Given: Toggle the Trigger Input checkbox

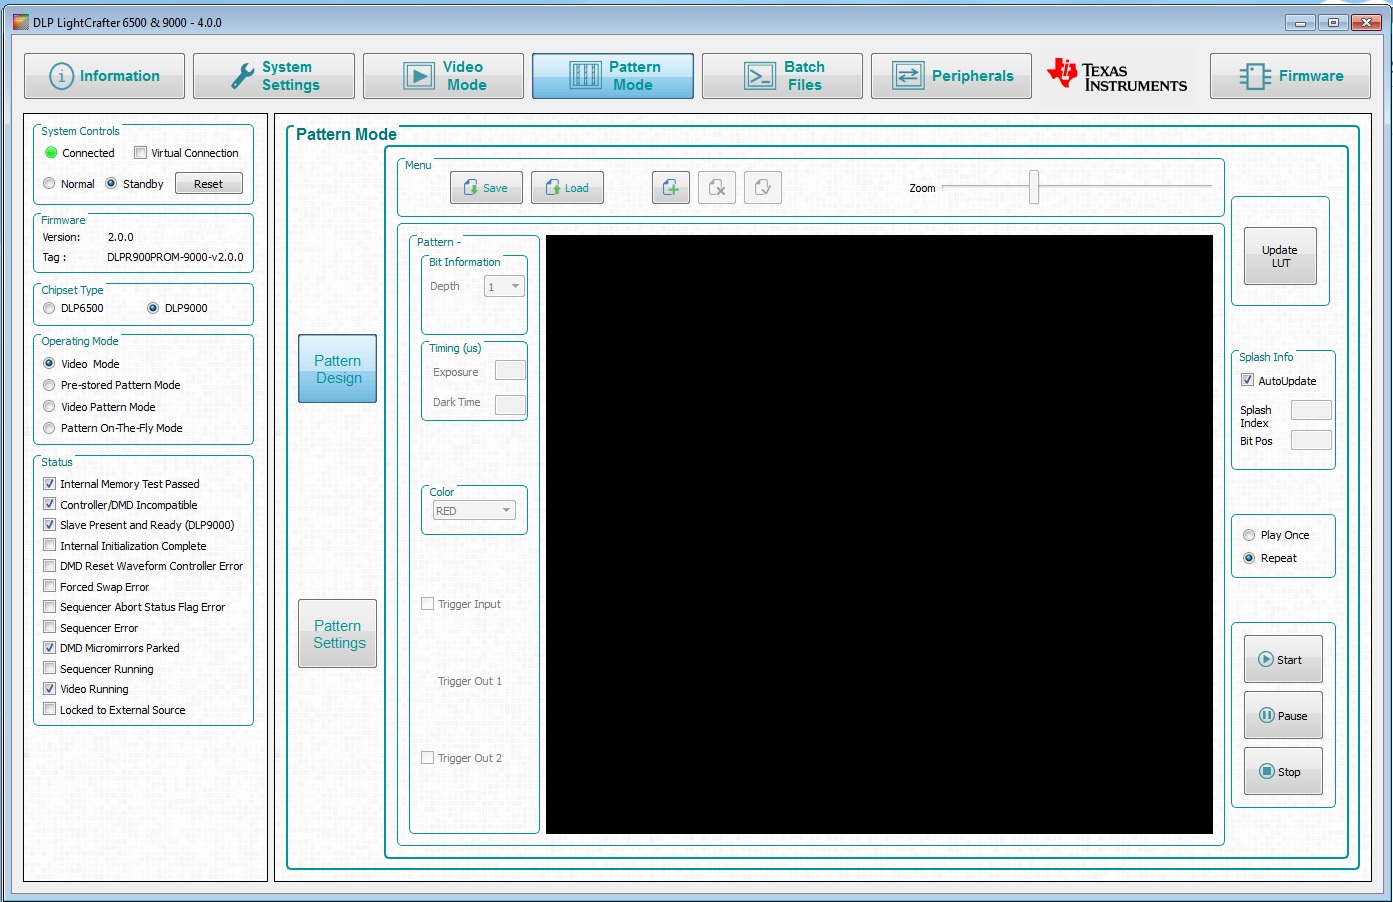Looking at the screenshot, I should [x=427, y=604].
